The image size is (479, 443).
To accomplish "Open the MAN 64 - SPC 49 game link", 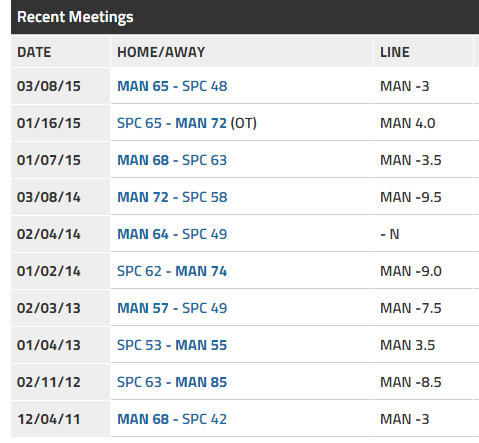I will click(172, 234).
